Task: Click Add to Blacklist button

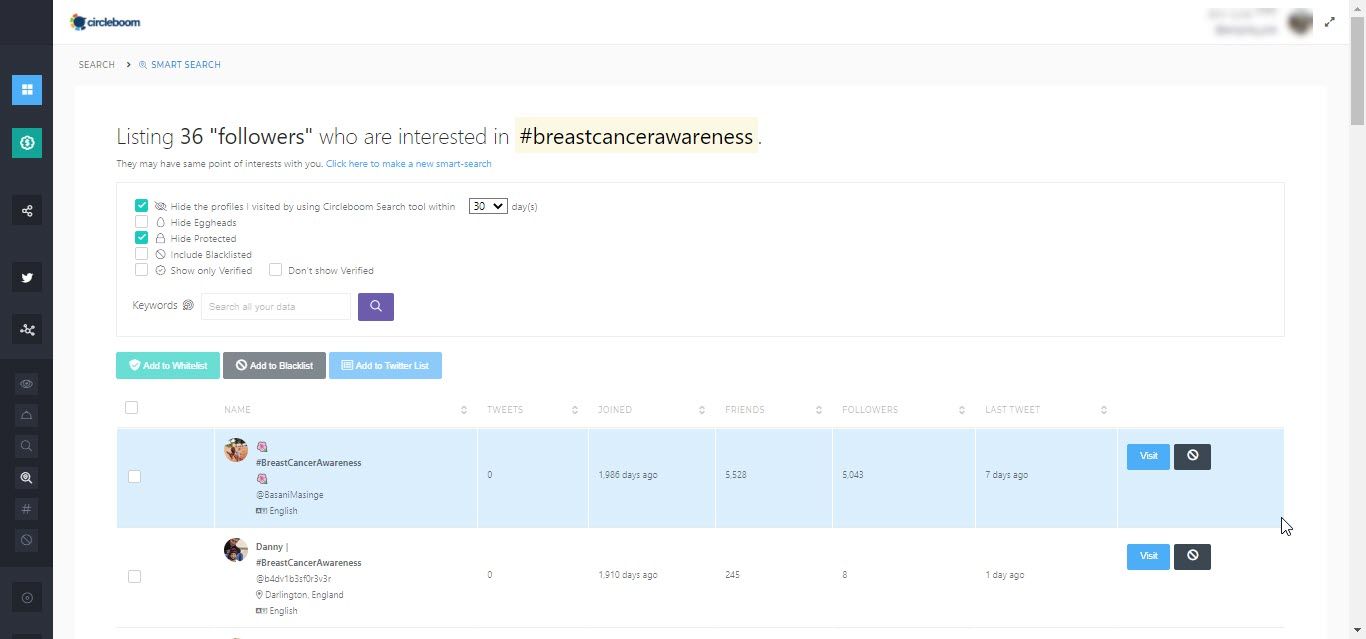Action: 274,366
